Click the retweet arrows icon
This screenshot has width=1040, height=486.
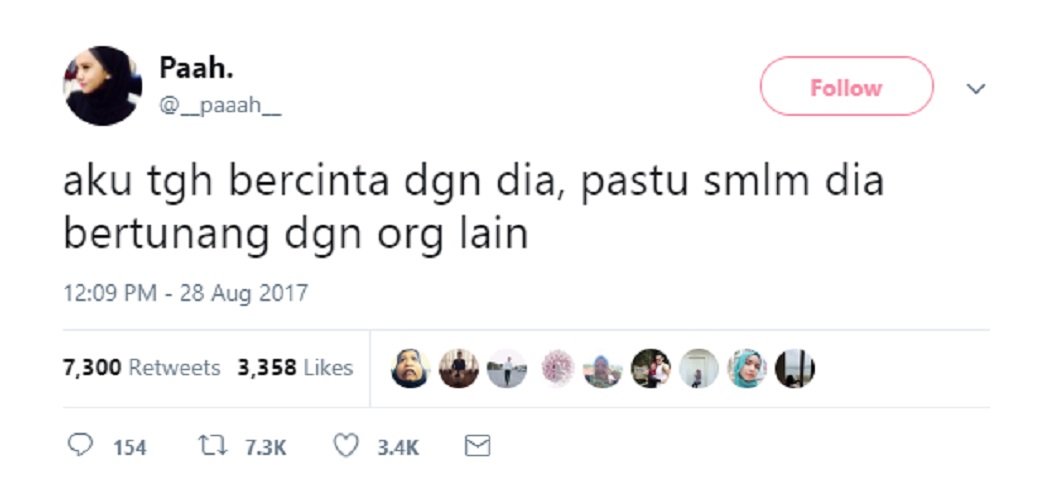click(213, 446)
